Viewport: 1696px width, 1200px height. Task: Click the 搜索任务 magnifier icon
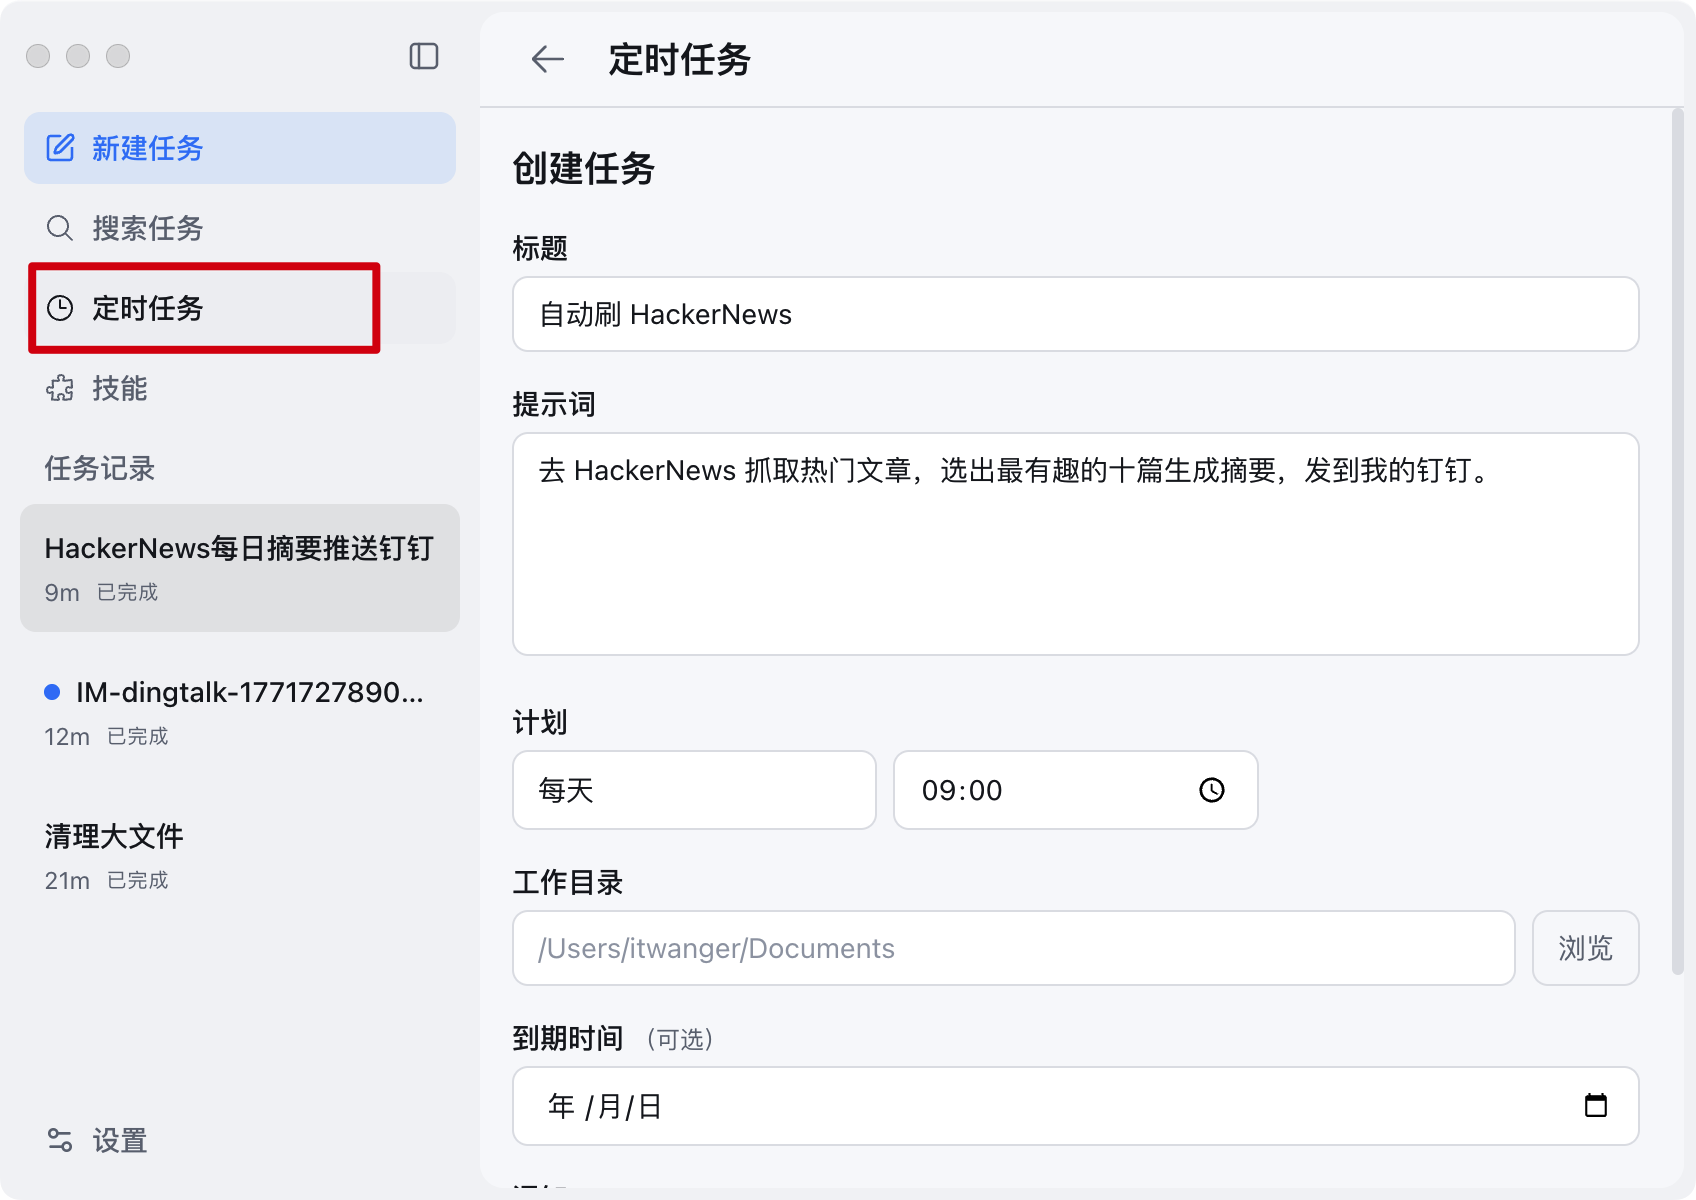click(x=60, y=228)
